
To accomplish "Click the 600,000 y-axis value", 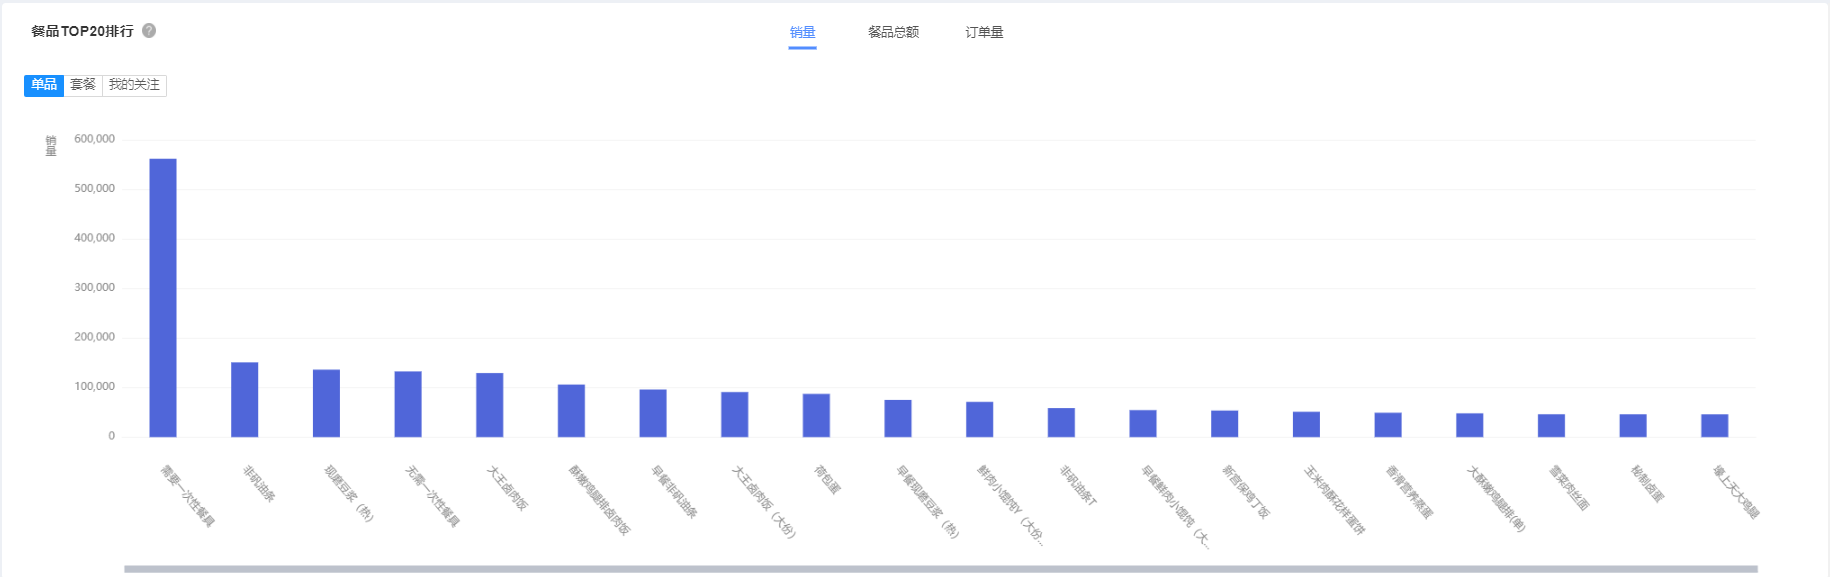I will [95, 139].
